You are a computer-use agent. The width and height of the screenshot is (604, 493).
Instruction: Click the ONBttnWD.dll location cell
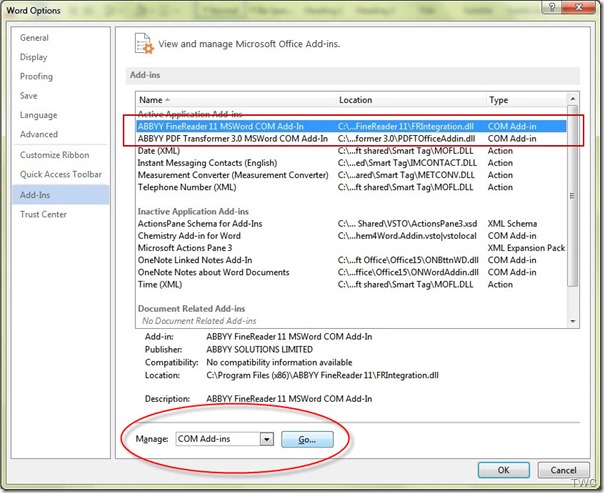point(408,260)
